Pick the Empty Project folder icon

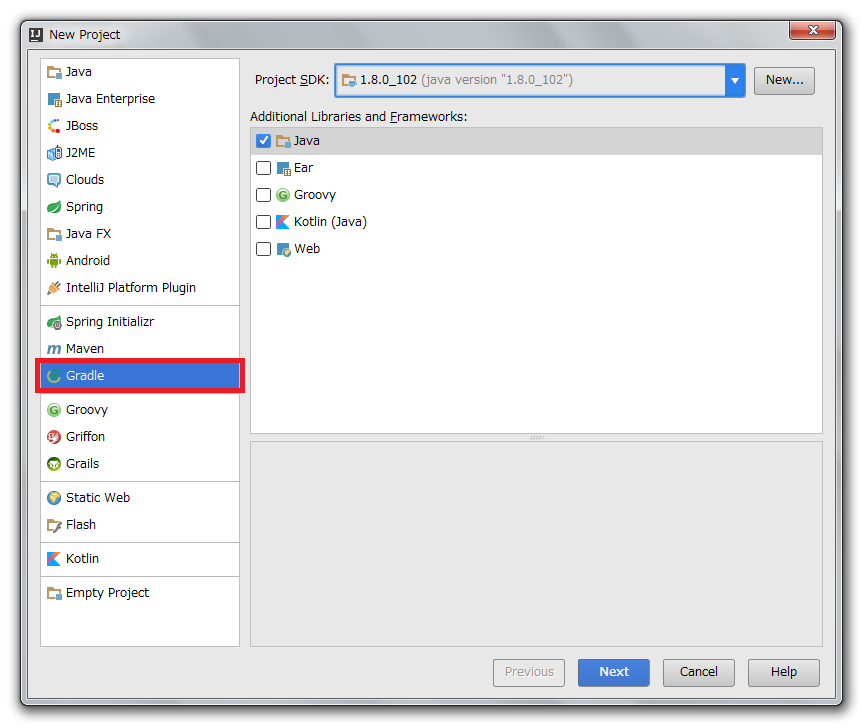54,593
